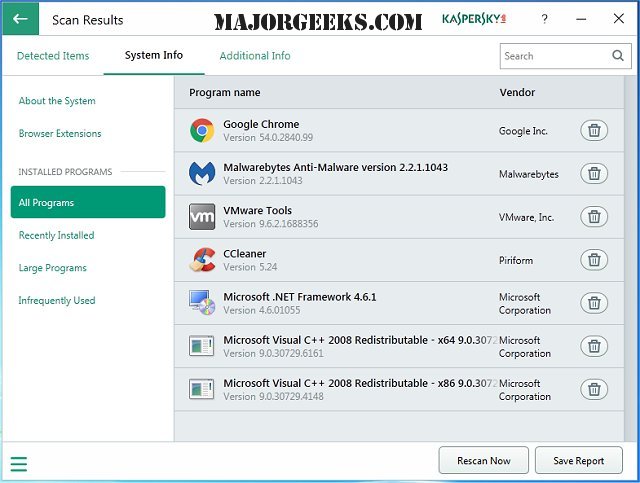Show Browser Extensions list

point(60,134)
